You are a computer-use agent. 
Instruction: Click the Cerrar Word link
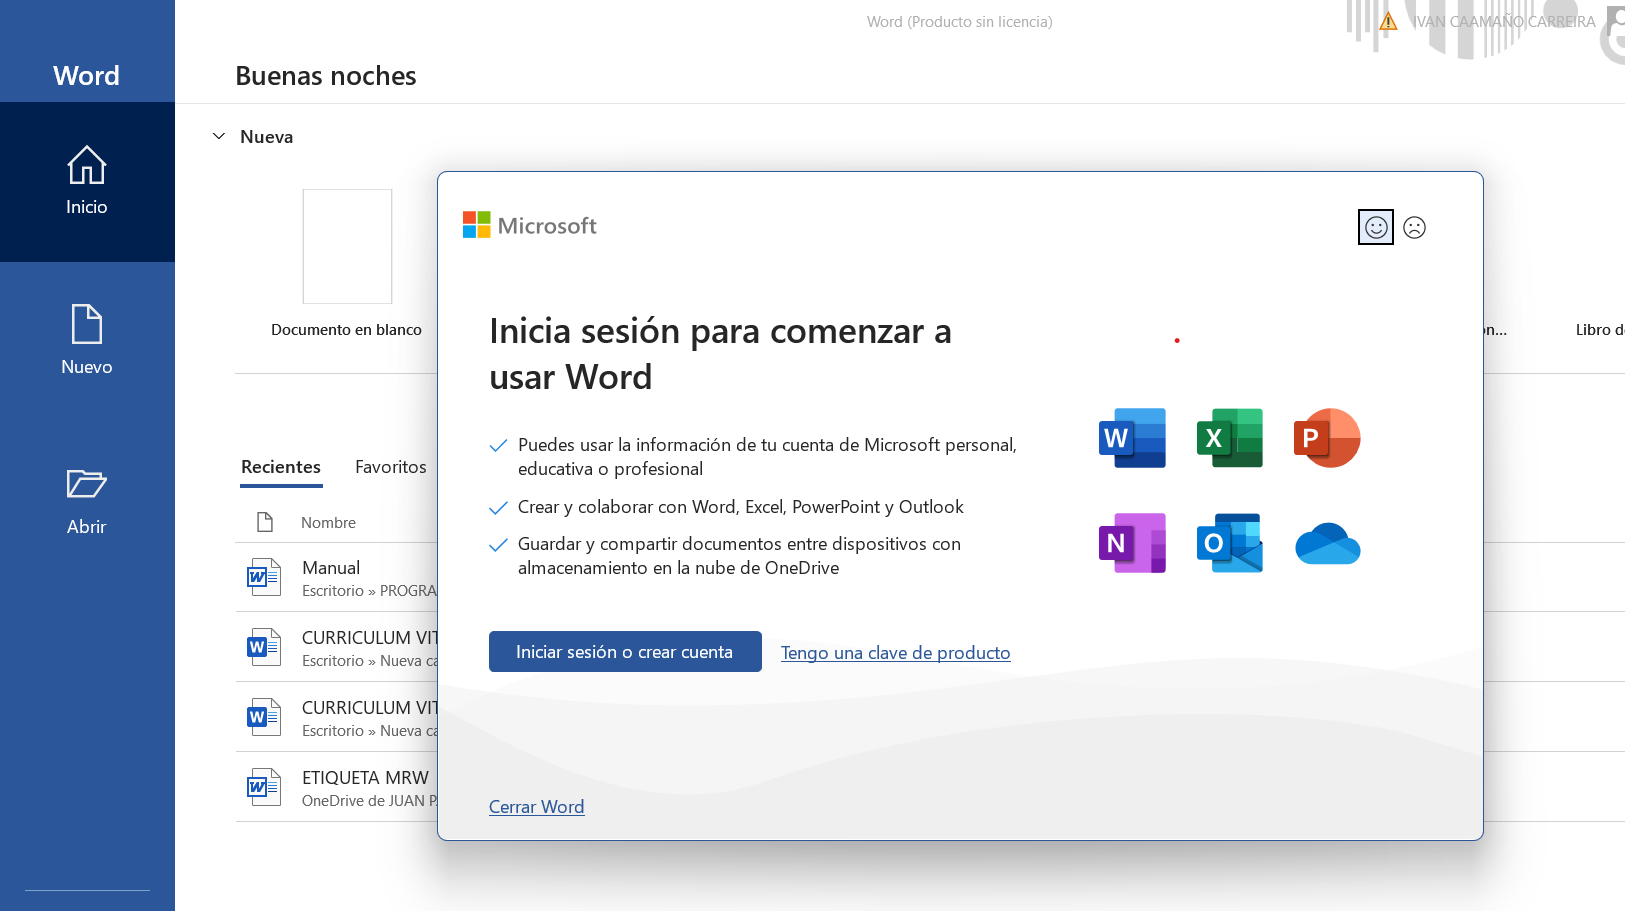click(537, 807)
